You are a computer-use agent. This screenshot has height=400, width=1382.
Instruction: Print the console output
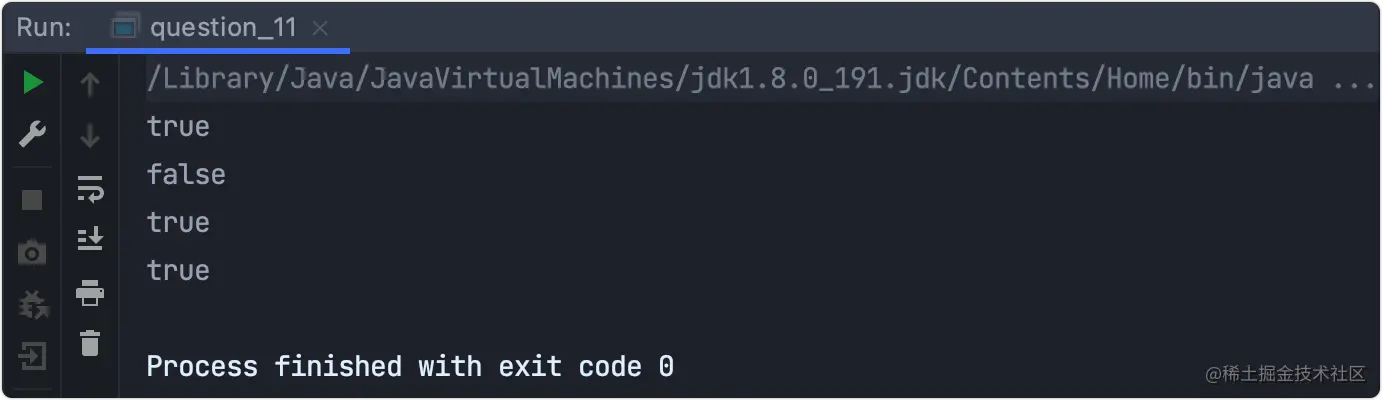tap(90, 293)
